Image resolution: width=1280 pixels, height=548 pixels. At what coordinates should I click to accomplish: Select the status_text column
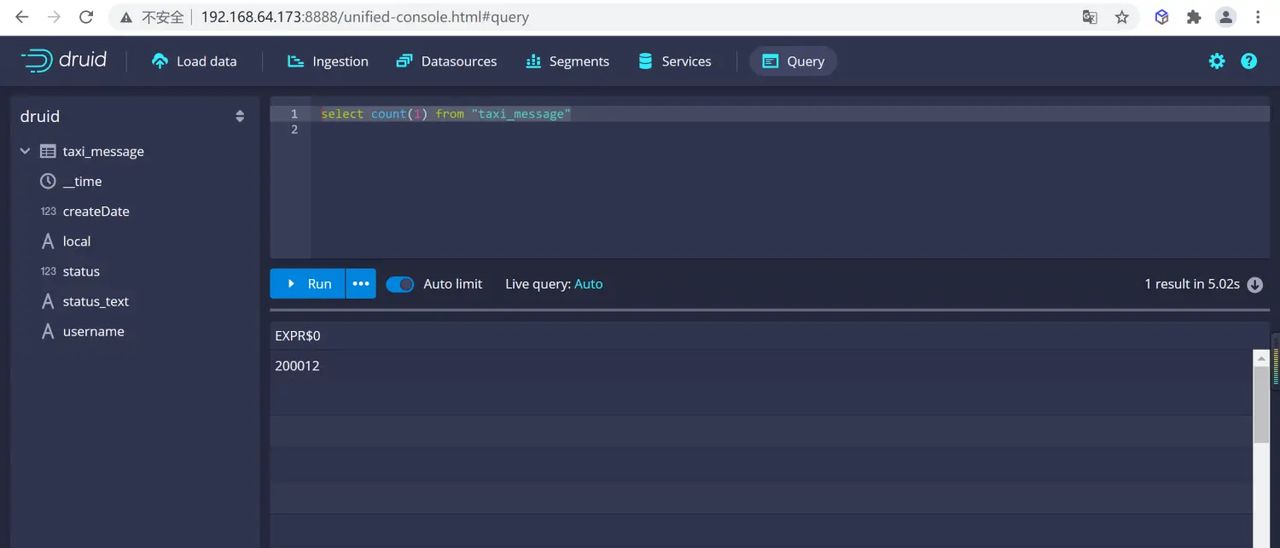tap(96, 301)
